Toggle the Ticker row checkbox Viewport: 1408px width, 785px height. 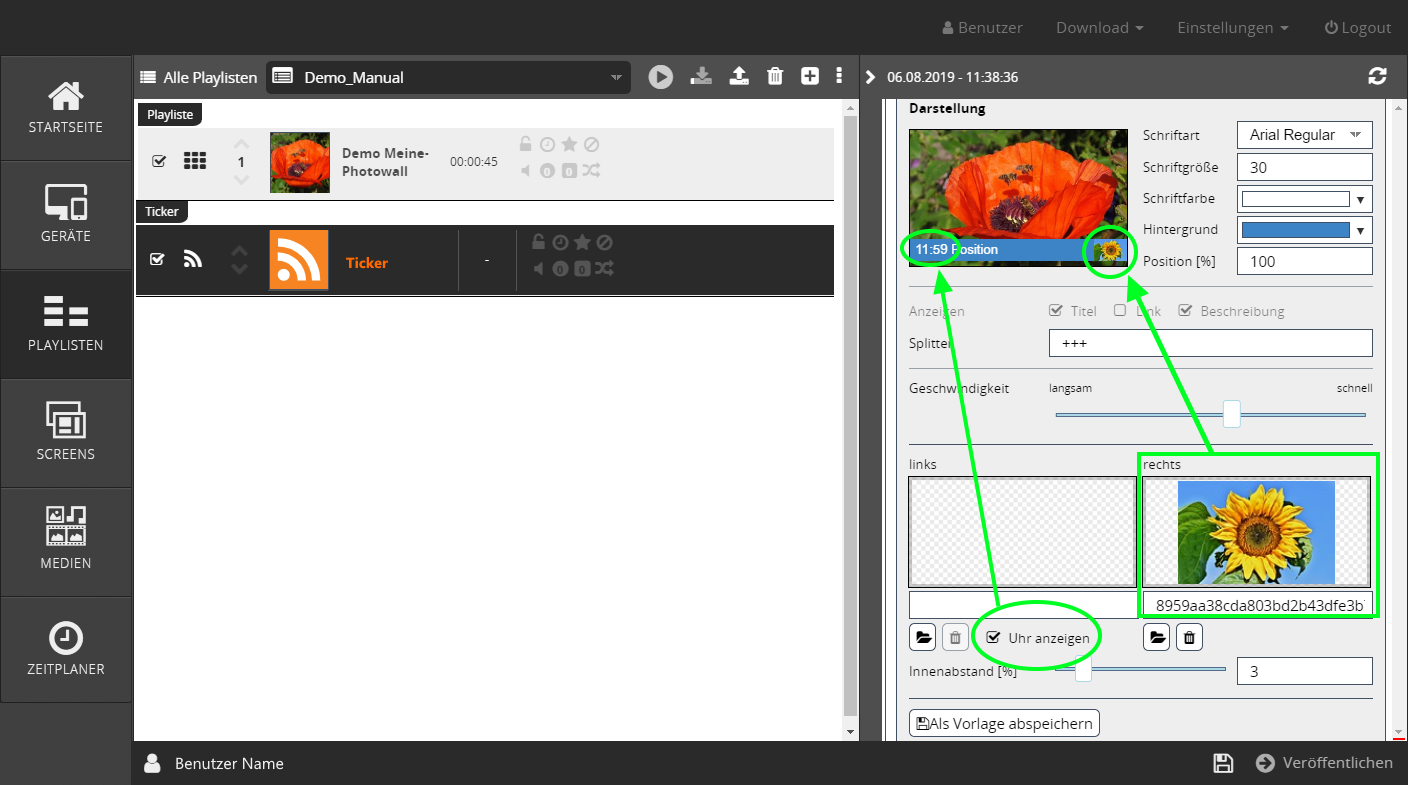point(157,259)
